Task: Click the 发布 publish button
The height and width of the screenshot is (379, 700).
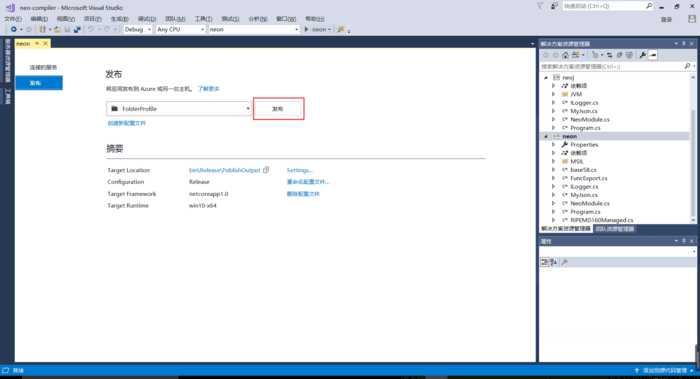Action: point(278,108)
